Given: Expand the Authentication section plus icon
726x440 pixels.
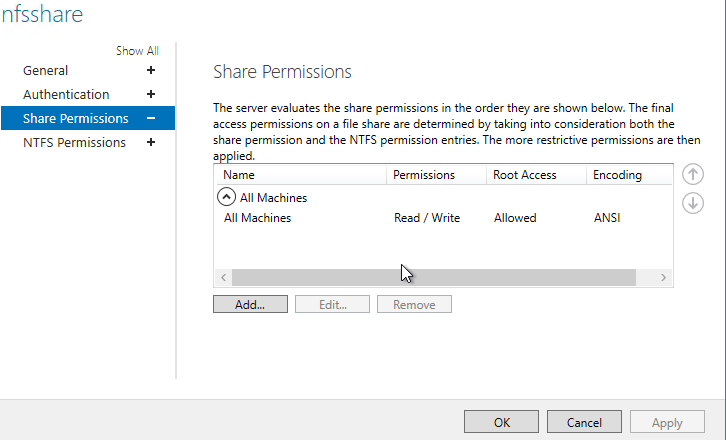Looking at the screenshot, I should tap(151, 94).
